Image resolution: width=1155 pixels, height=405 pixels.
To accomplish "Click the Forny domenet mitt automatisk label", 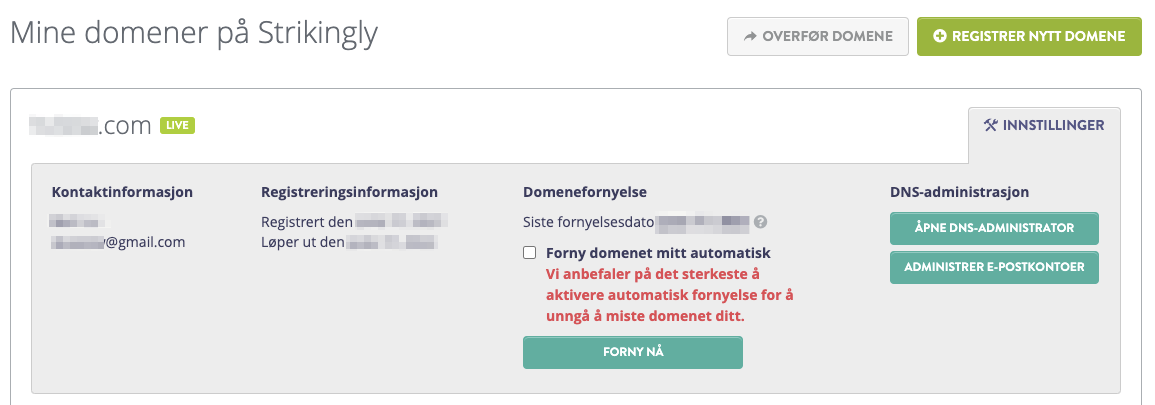I will click(x=658, y=253).
